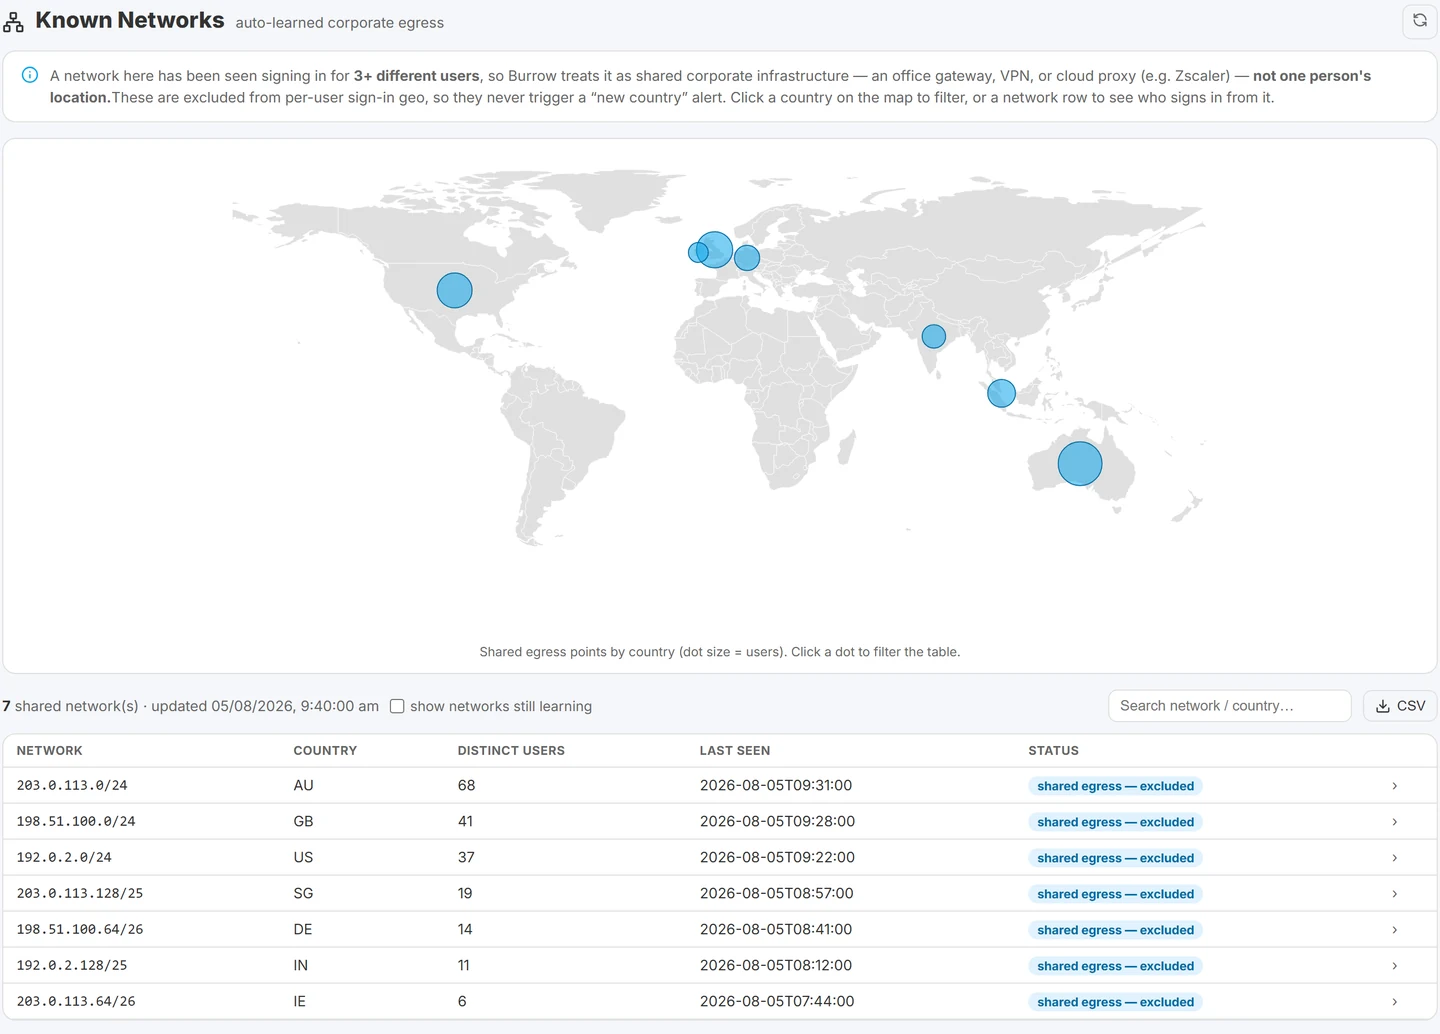The image size is (1440, 1034).
Task: Expand the 198.51.100.0/24 row chevron
Action: (x=1394, y=822)
